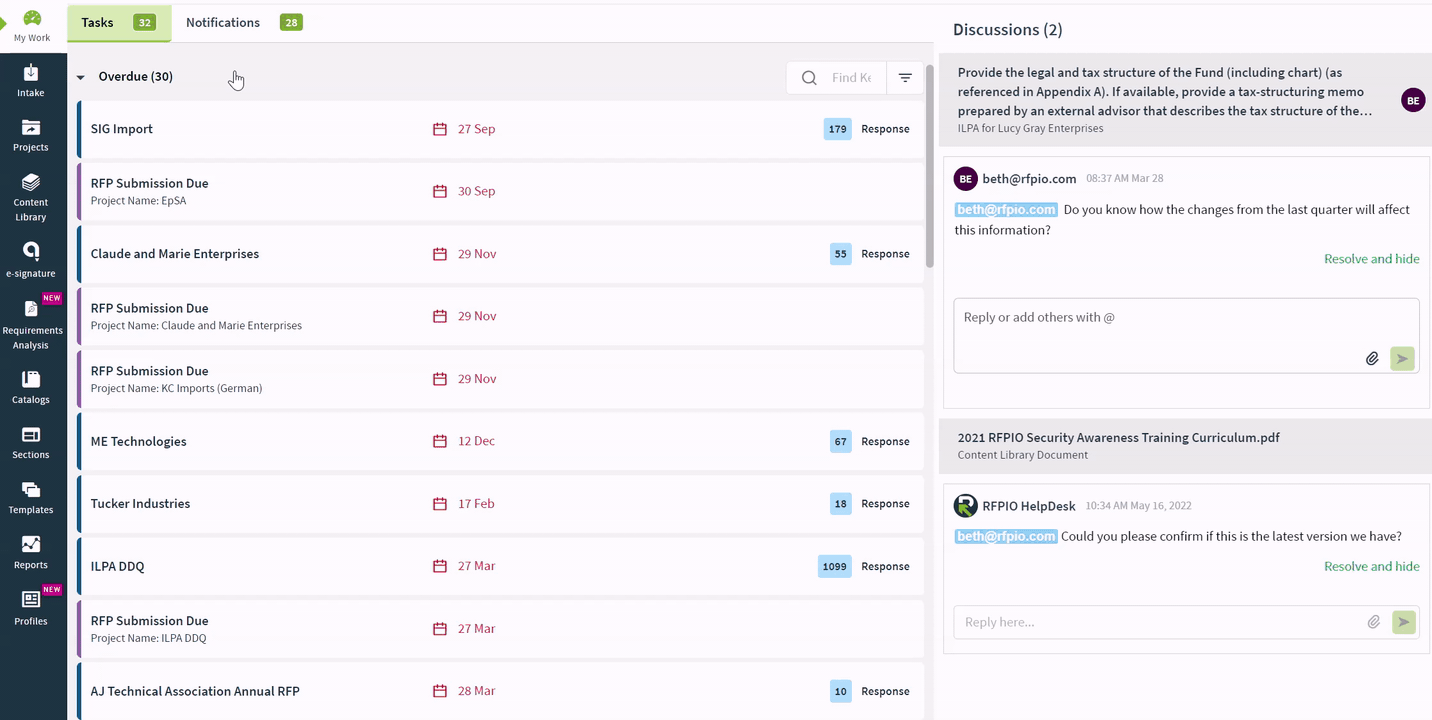
Task: Open RFP Submission Due for Claude and Marie
Action: tap(501, 316)
